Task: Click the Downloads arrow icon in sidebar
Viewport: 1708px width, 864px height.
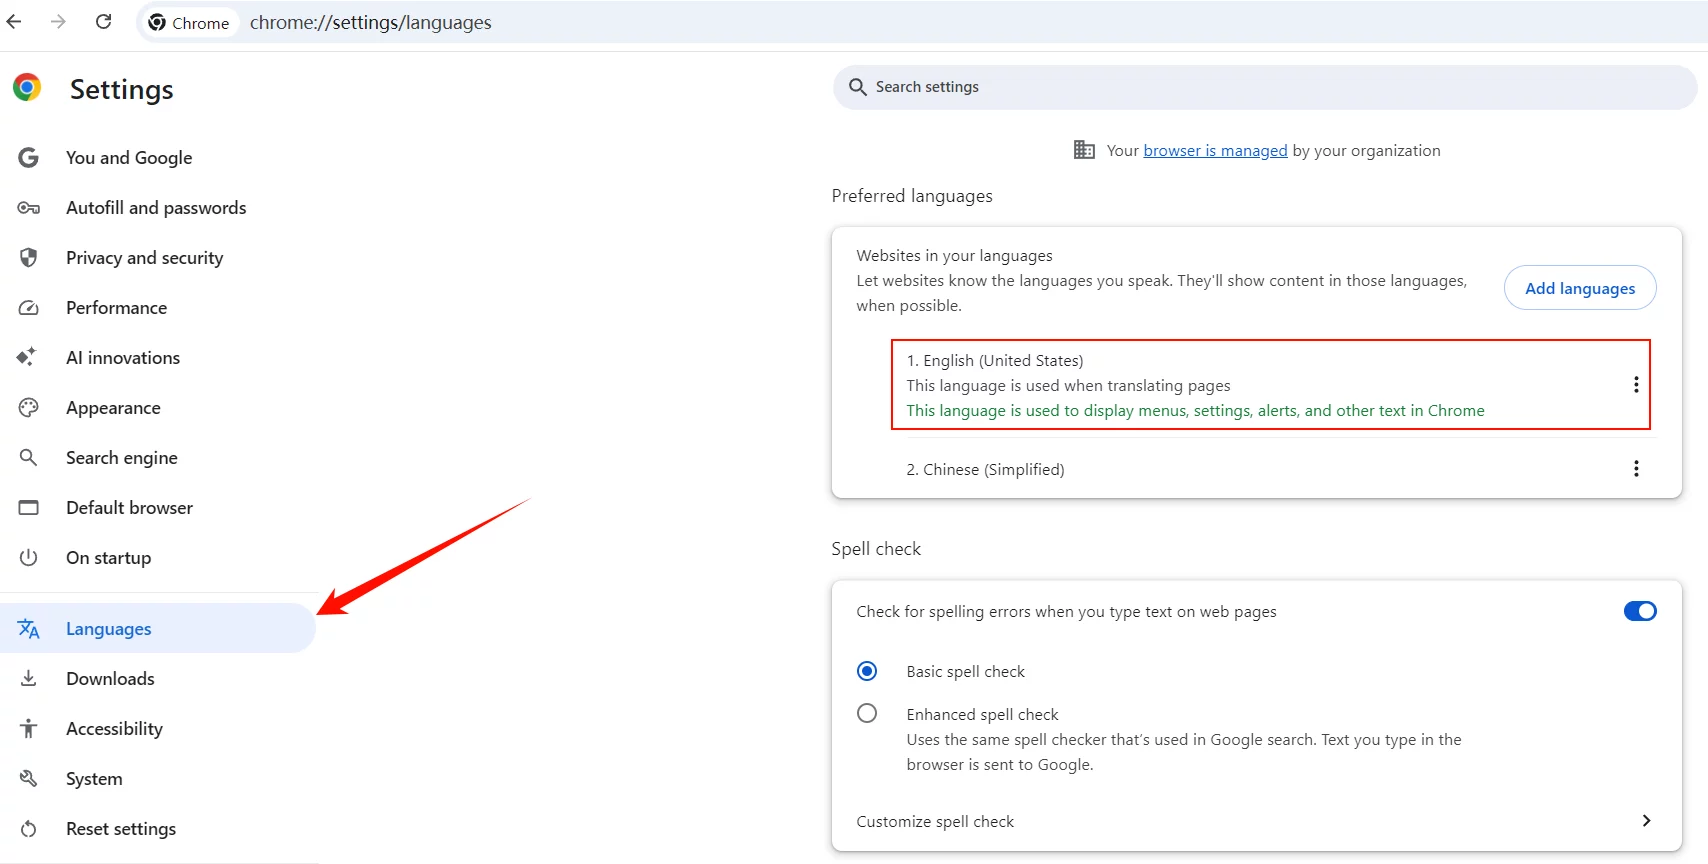Action: coord(29,679)
